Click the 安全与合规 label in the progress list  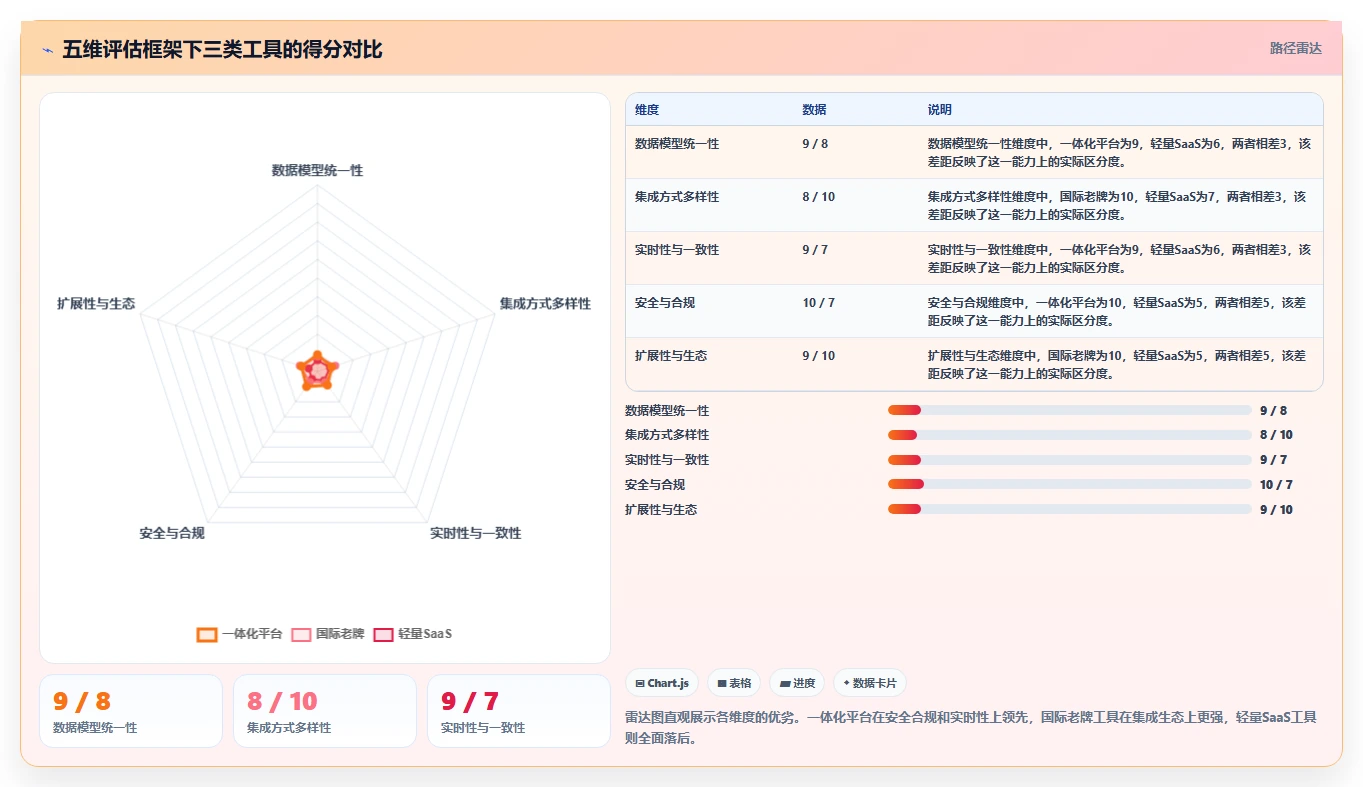coord(655,485)
